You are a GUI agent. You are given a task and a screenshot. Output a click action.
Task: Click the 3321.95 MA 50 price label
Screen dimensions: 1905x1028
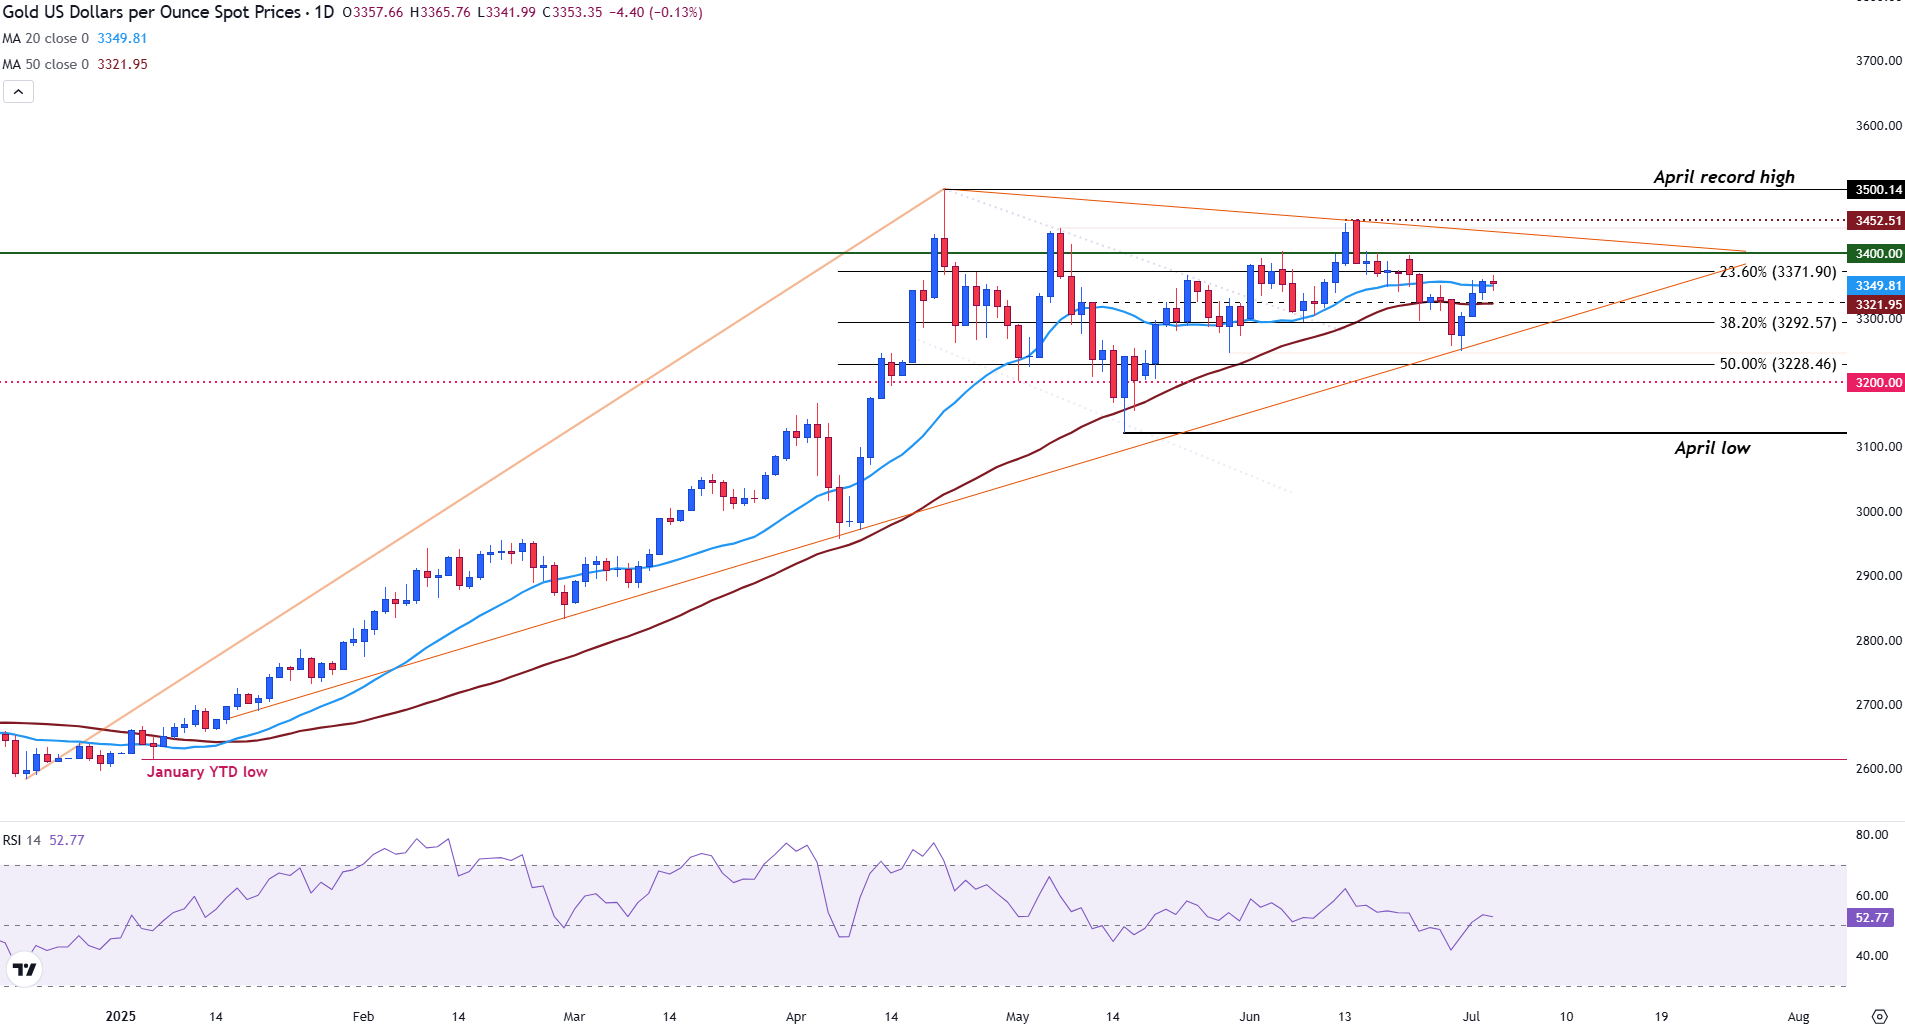1878,305
